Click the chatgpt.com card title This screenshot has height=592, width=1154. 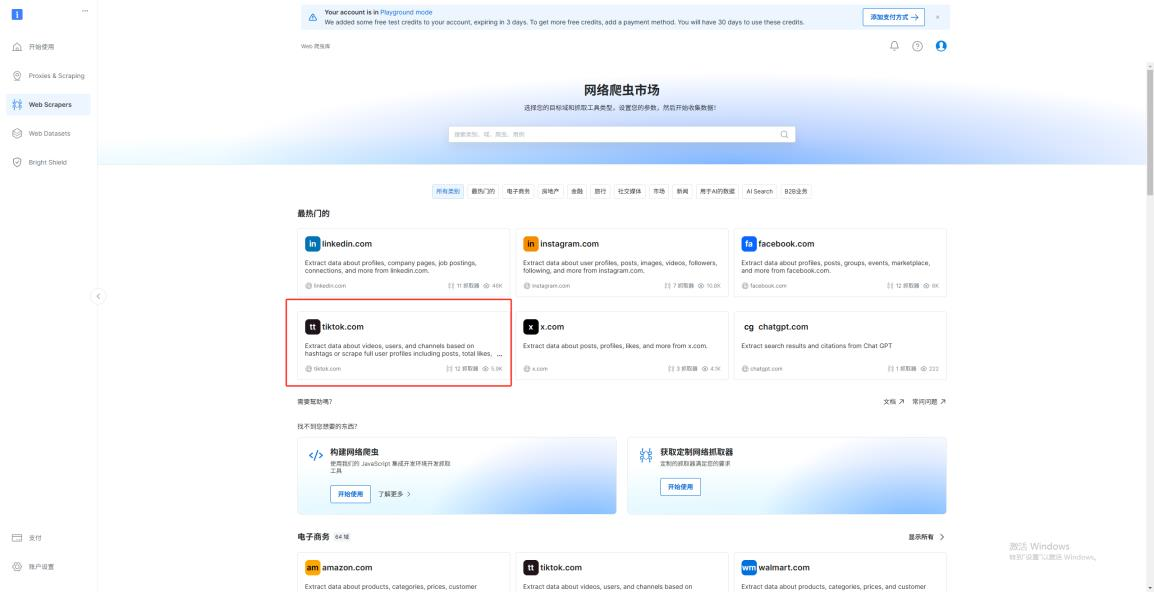point(783,327)
